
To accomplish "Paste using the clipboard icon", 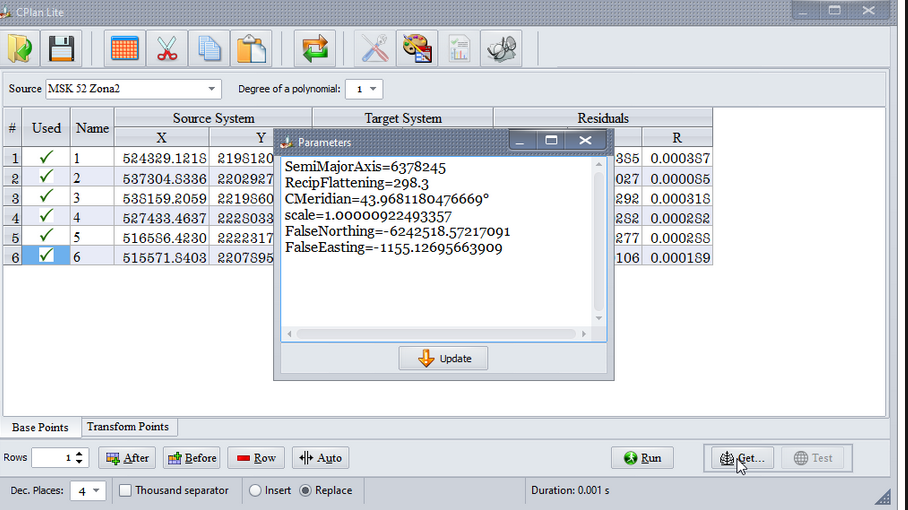I will click(x=251, y=48).
